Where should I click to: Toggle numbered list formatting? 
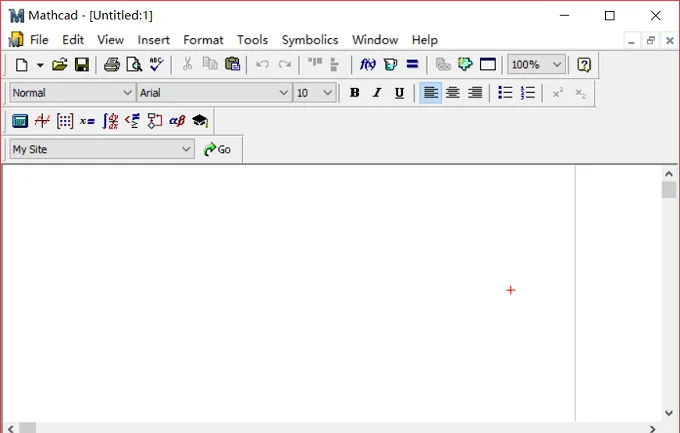coord(528,93)
